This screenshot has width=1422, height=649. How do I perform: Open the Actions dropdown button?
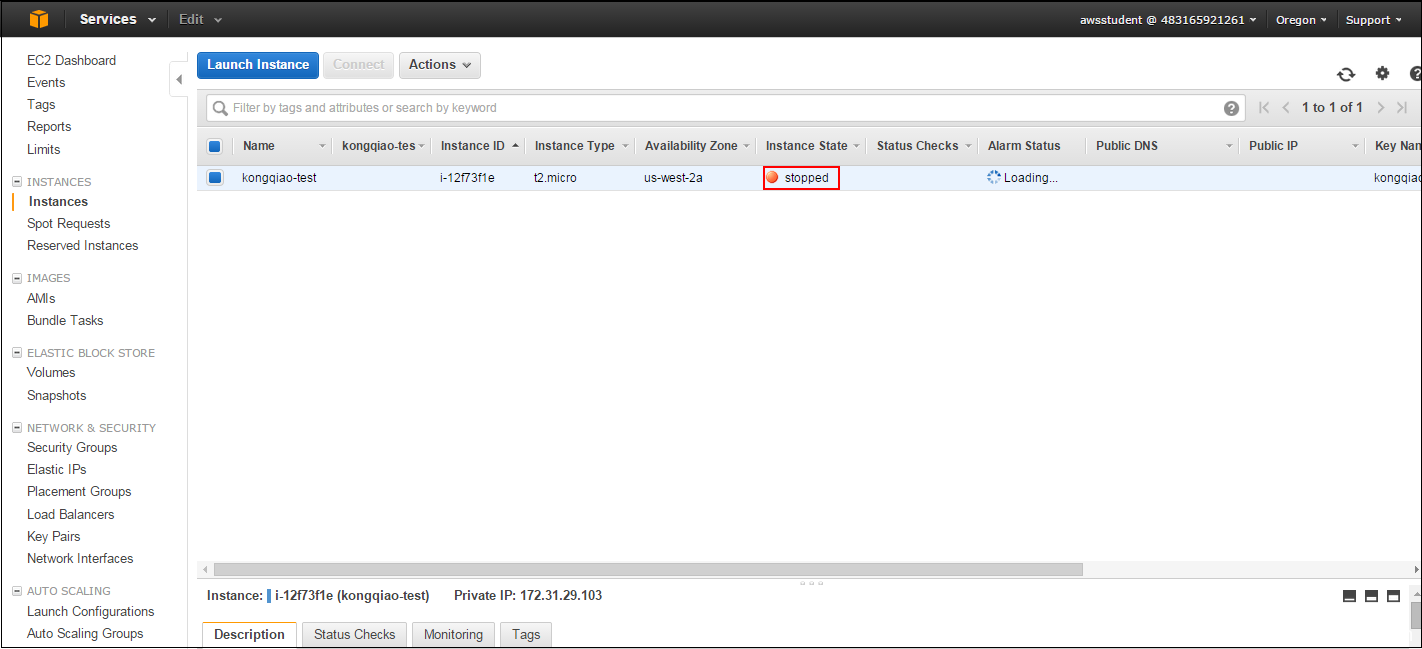439,65
